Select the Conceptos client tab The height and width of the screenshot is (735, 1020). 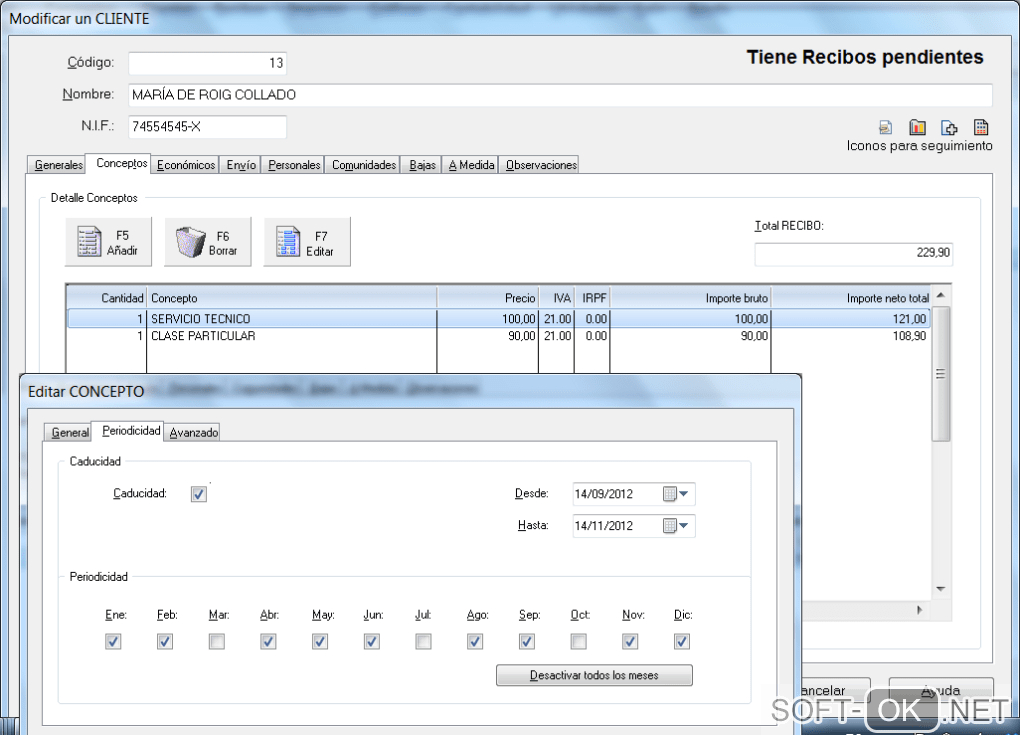[120, 163]
